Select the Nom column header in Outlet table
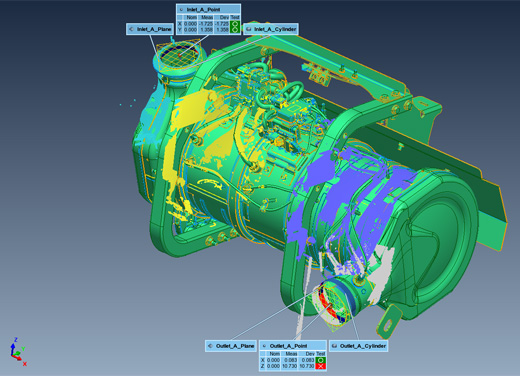The width and height of the screenshot is (520, 376). (274, 354)
